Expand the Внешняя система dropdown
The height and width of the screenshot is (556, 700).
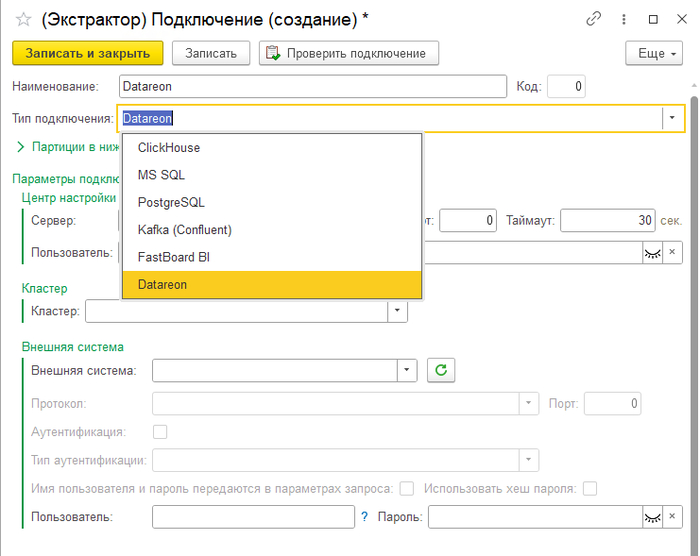406,370
